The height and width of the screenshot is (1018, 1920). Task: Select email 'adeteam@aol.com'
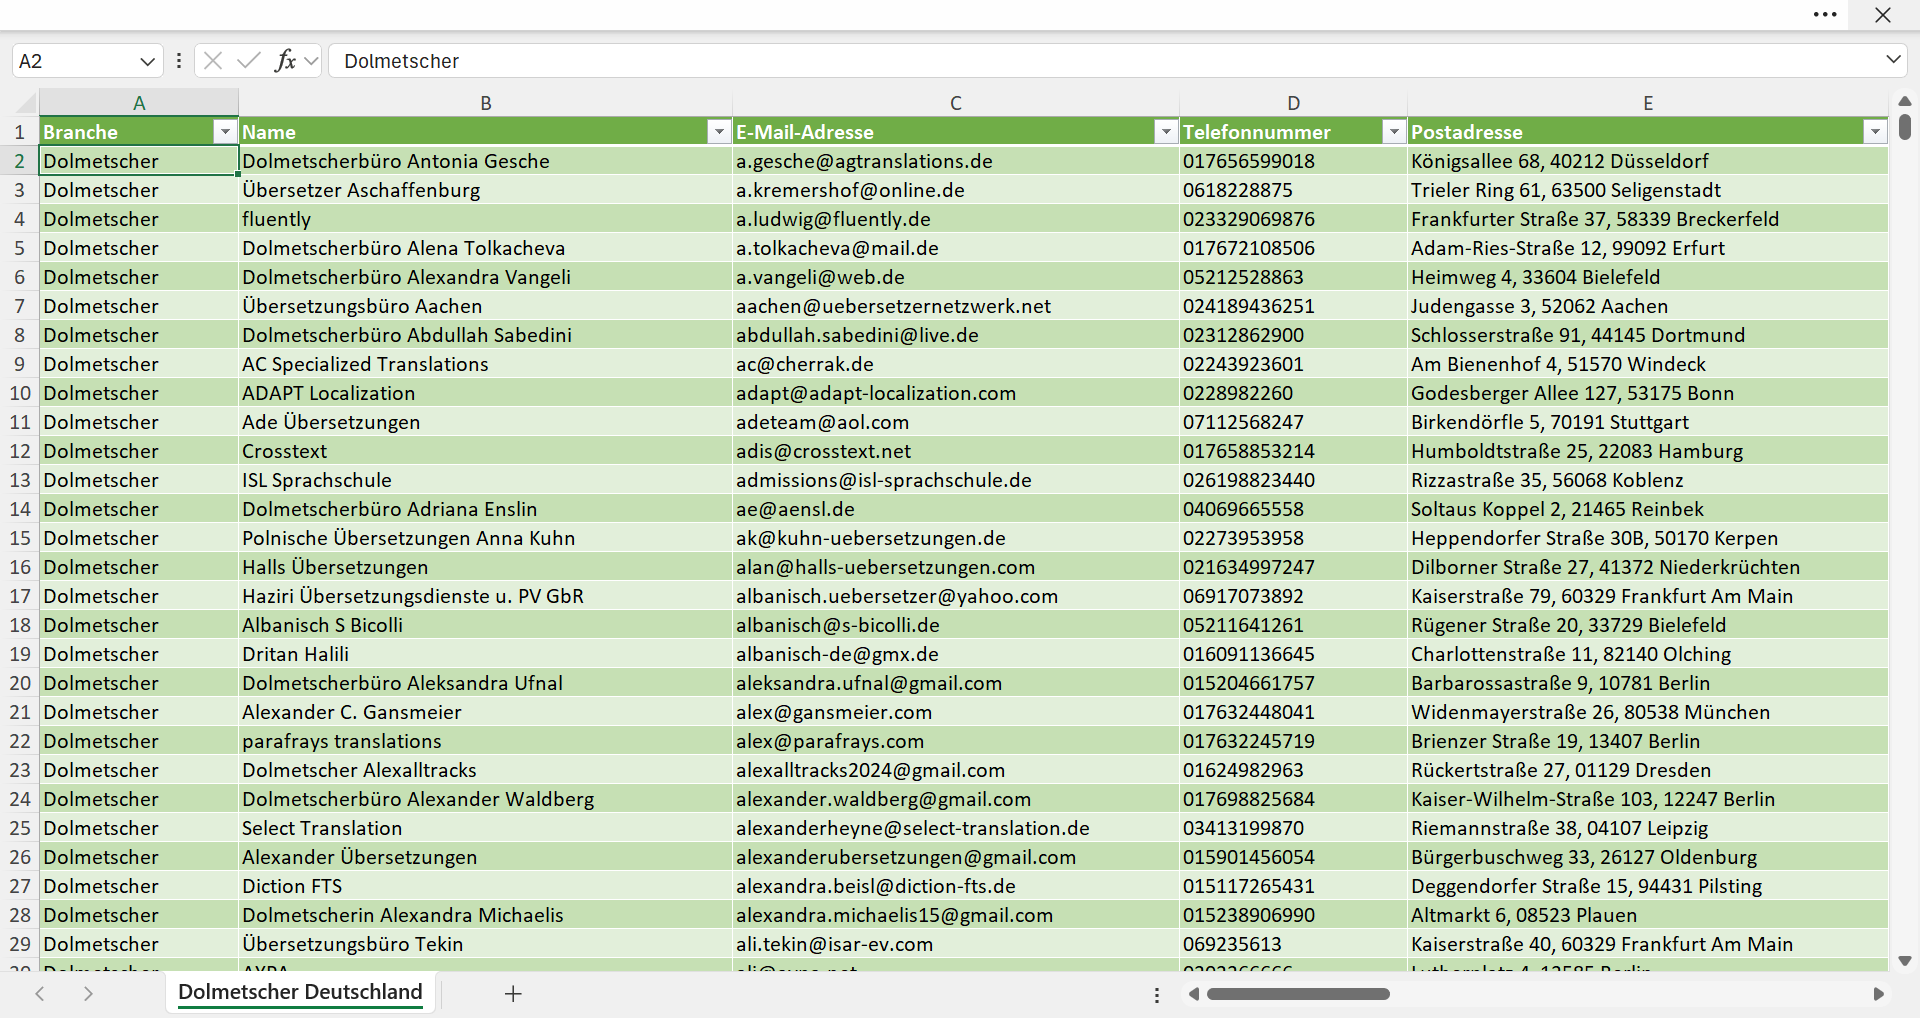(956, 422)
